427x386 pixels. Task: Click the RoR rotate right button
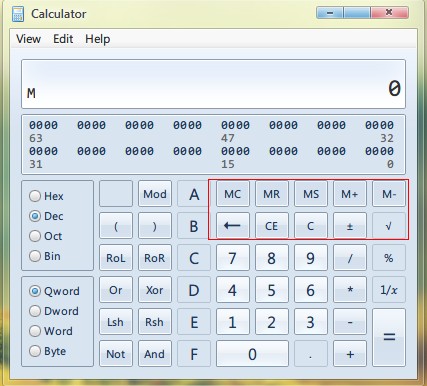coord(155,258)
